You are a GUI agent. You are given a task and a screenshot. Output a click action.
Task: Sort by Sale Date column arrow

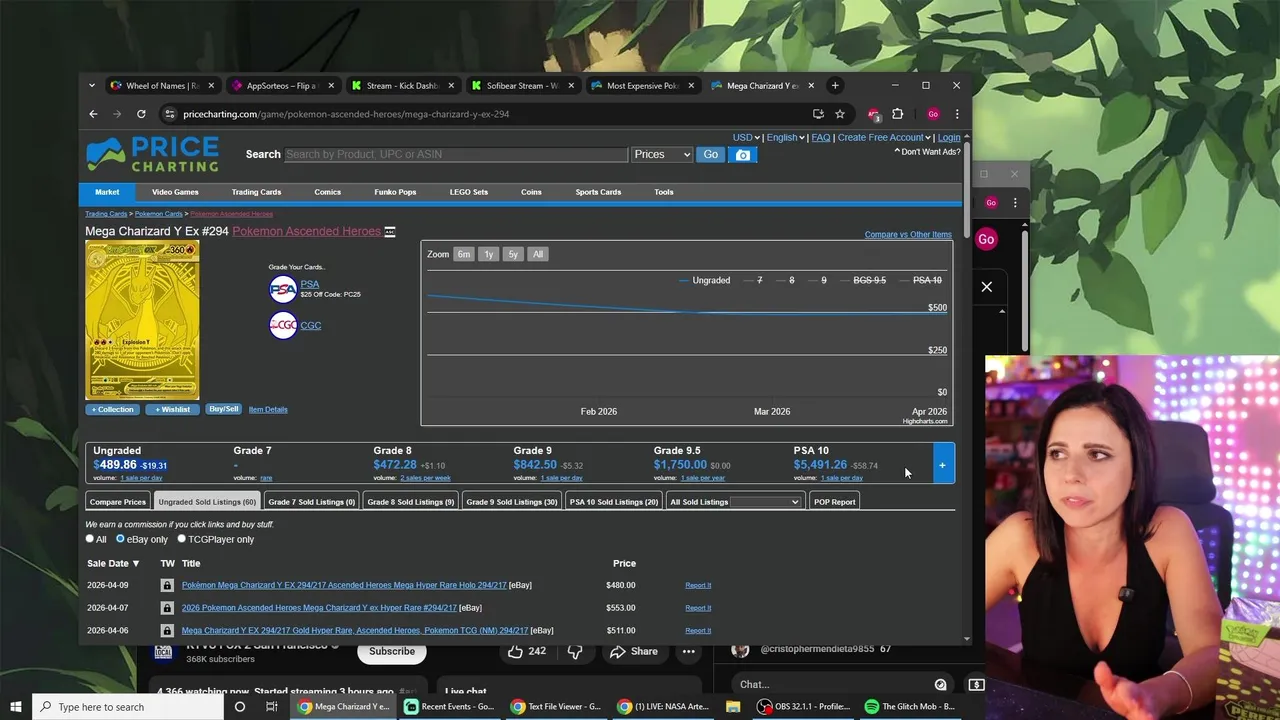point(136,564)
